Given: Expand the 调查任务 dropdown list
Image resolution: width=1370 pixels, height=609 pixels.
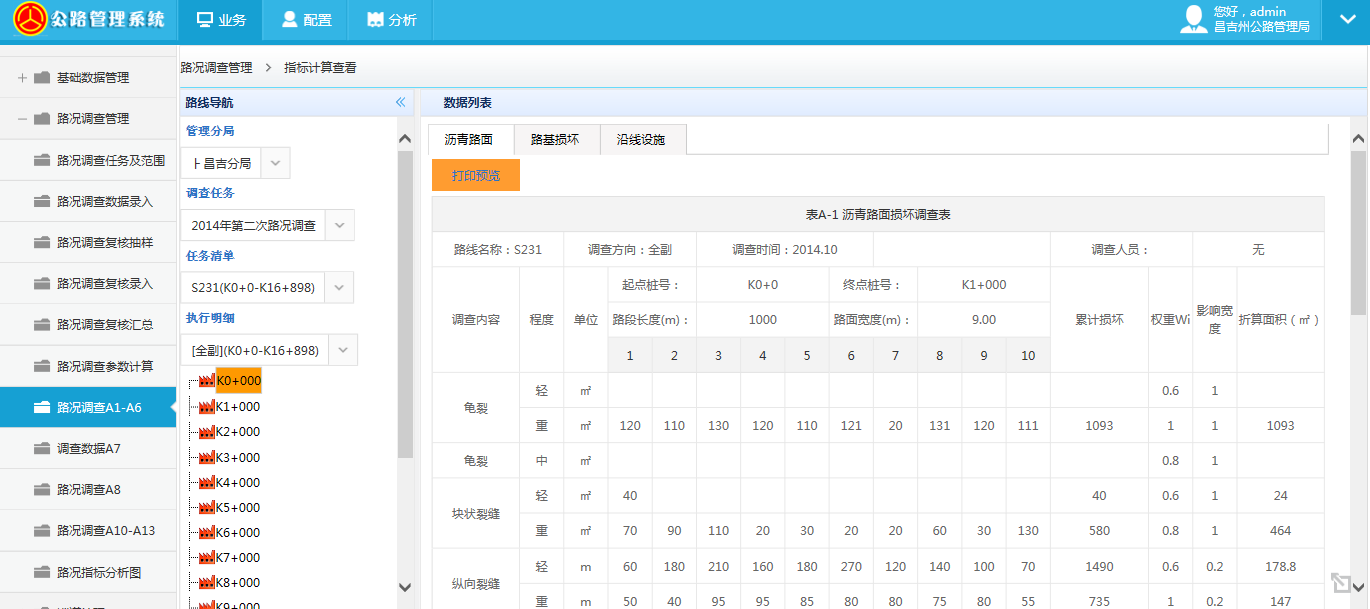Looking at the screenshot, I should tap(340, 225).
